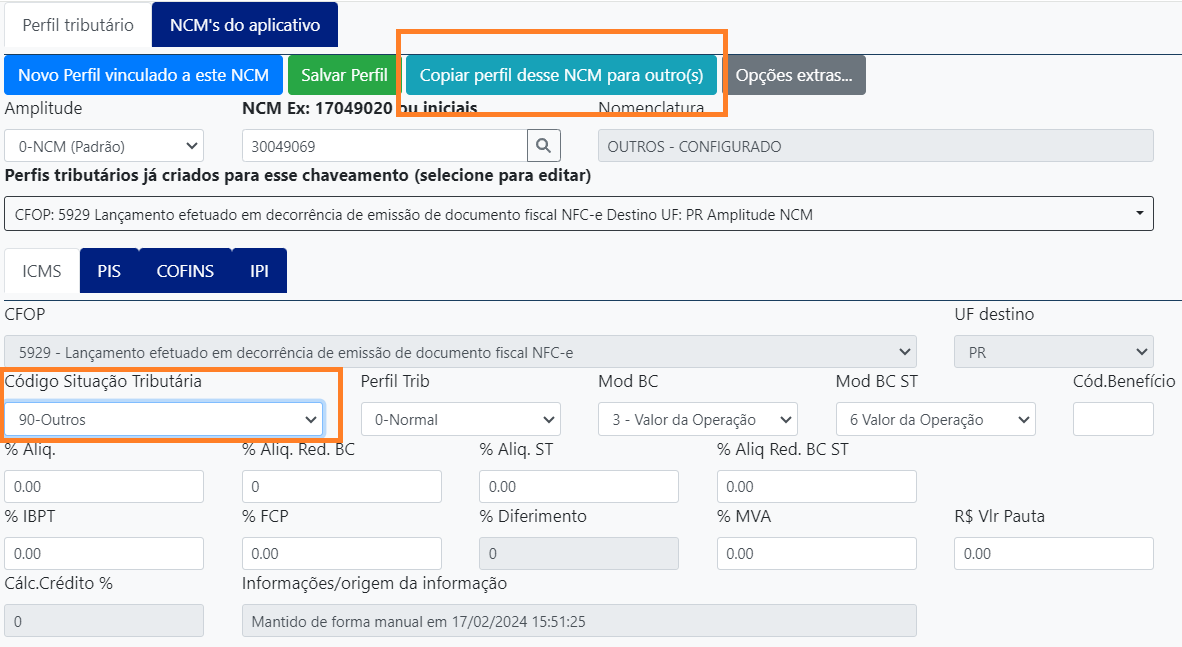Expand Código Situação Tributária dropdown
The width and height of the screenshot is (1182, 647).
point(163,420)
